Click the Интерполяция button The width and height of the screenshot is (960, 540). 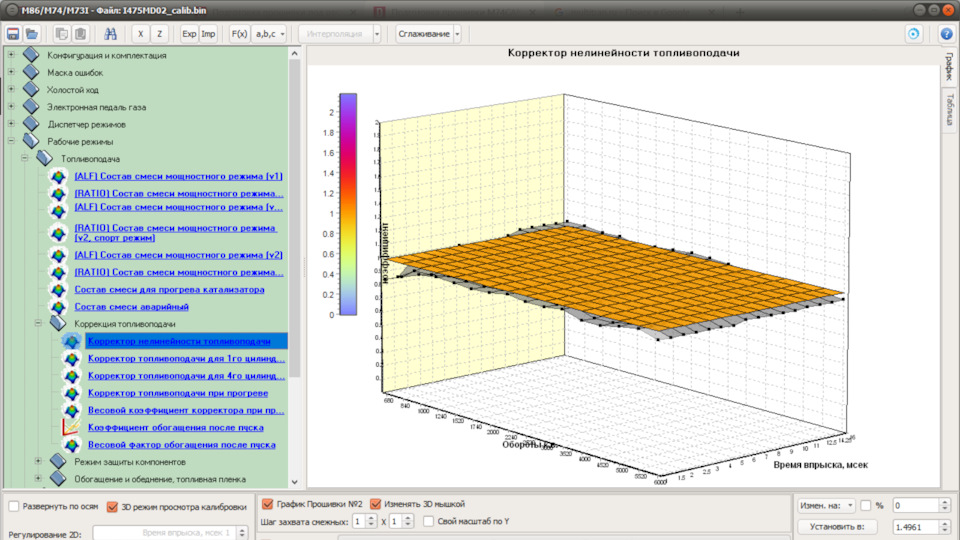[335, 34]
